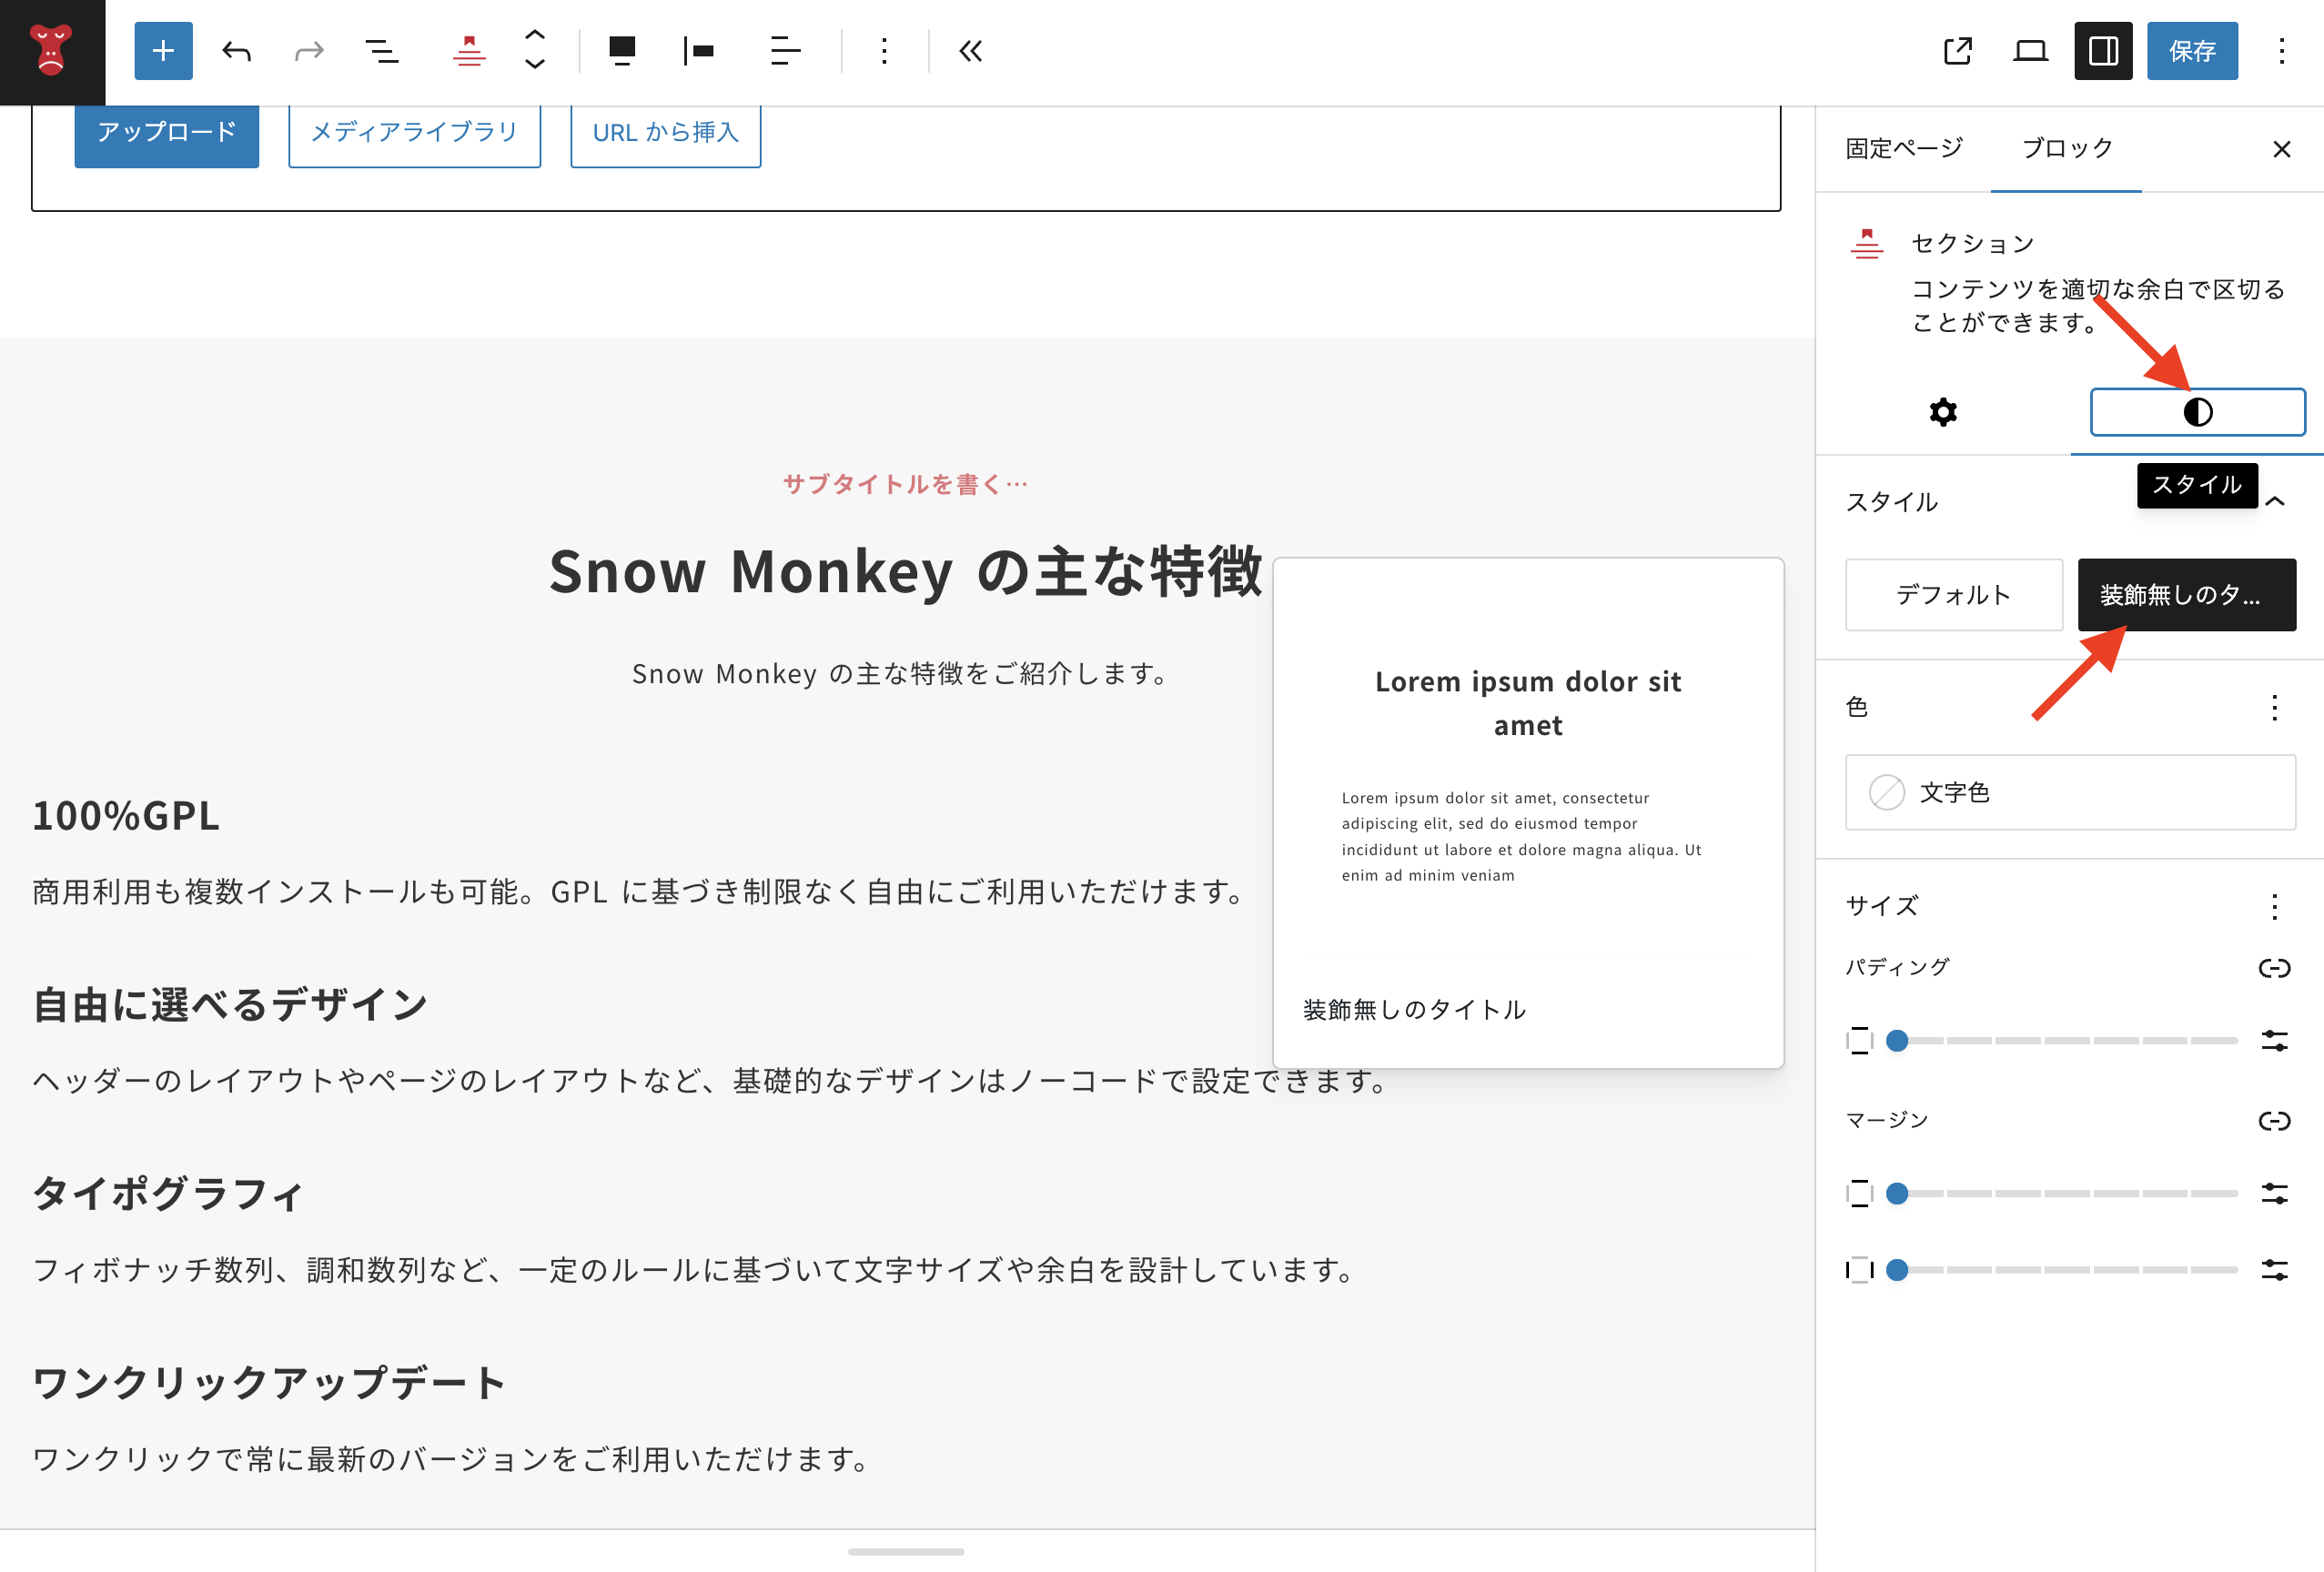Click the Snow Monkey logo icon
Screen dimensions: 2324x1572
[x=51, y=51]
